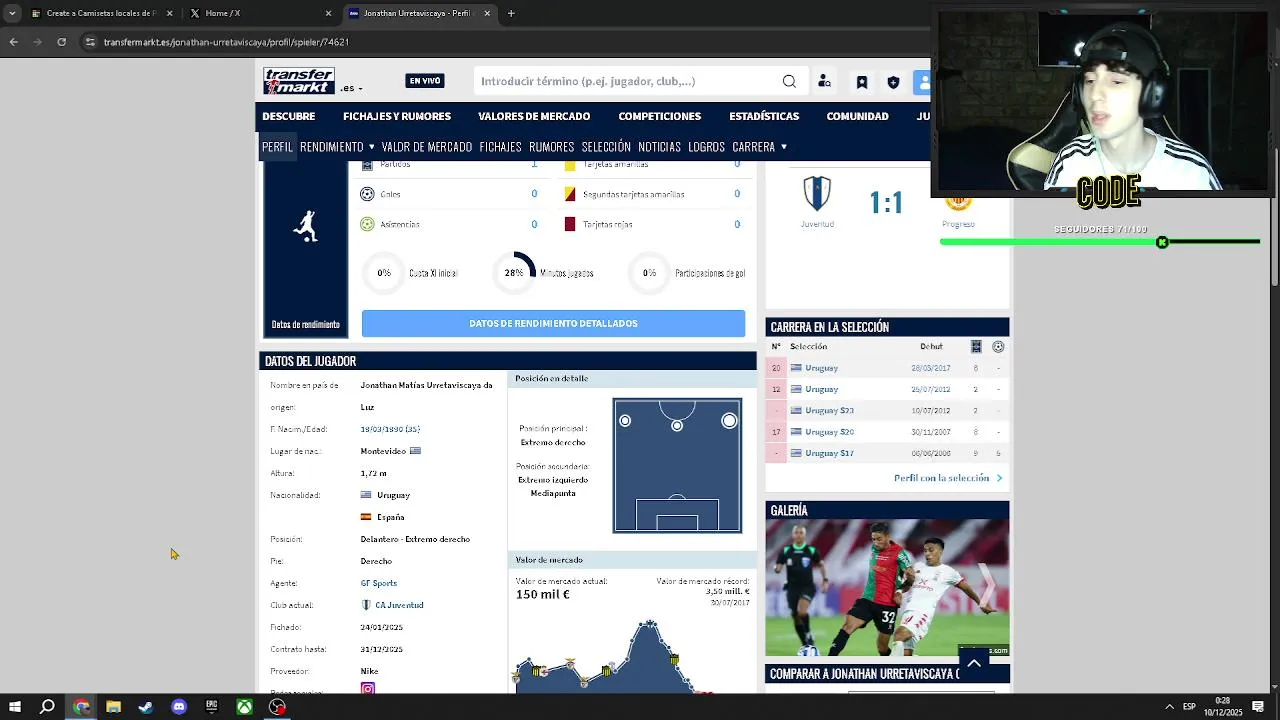The width and height of the screenshot is (1280, 720).
Task: Click the market value chart peak
Action: (x=650, y=623)
